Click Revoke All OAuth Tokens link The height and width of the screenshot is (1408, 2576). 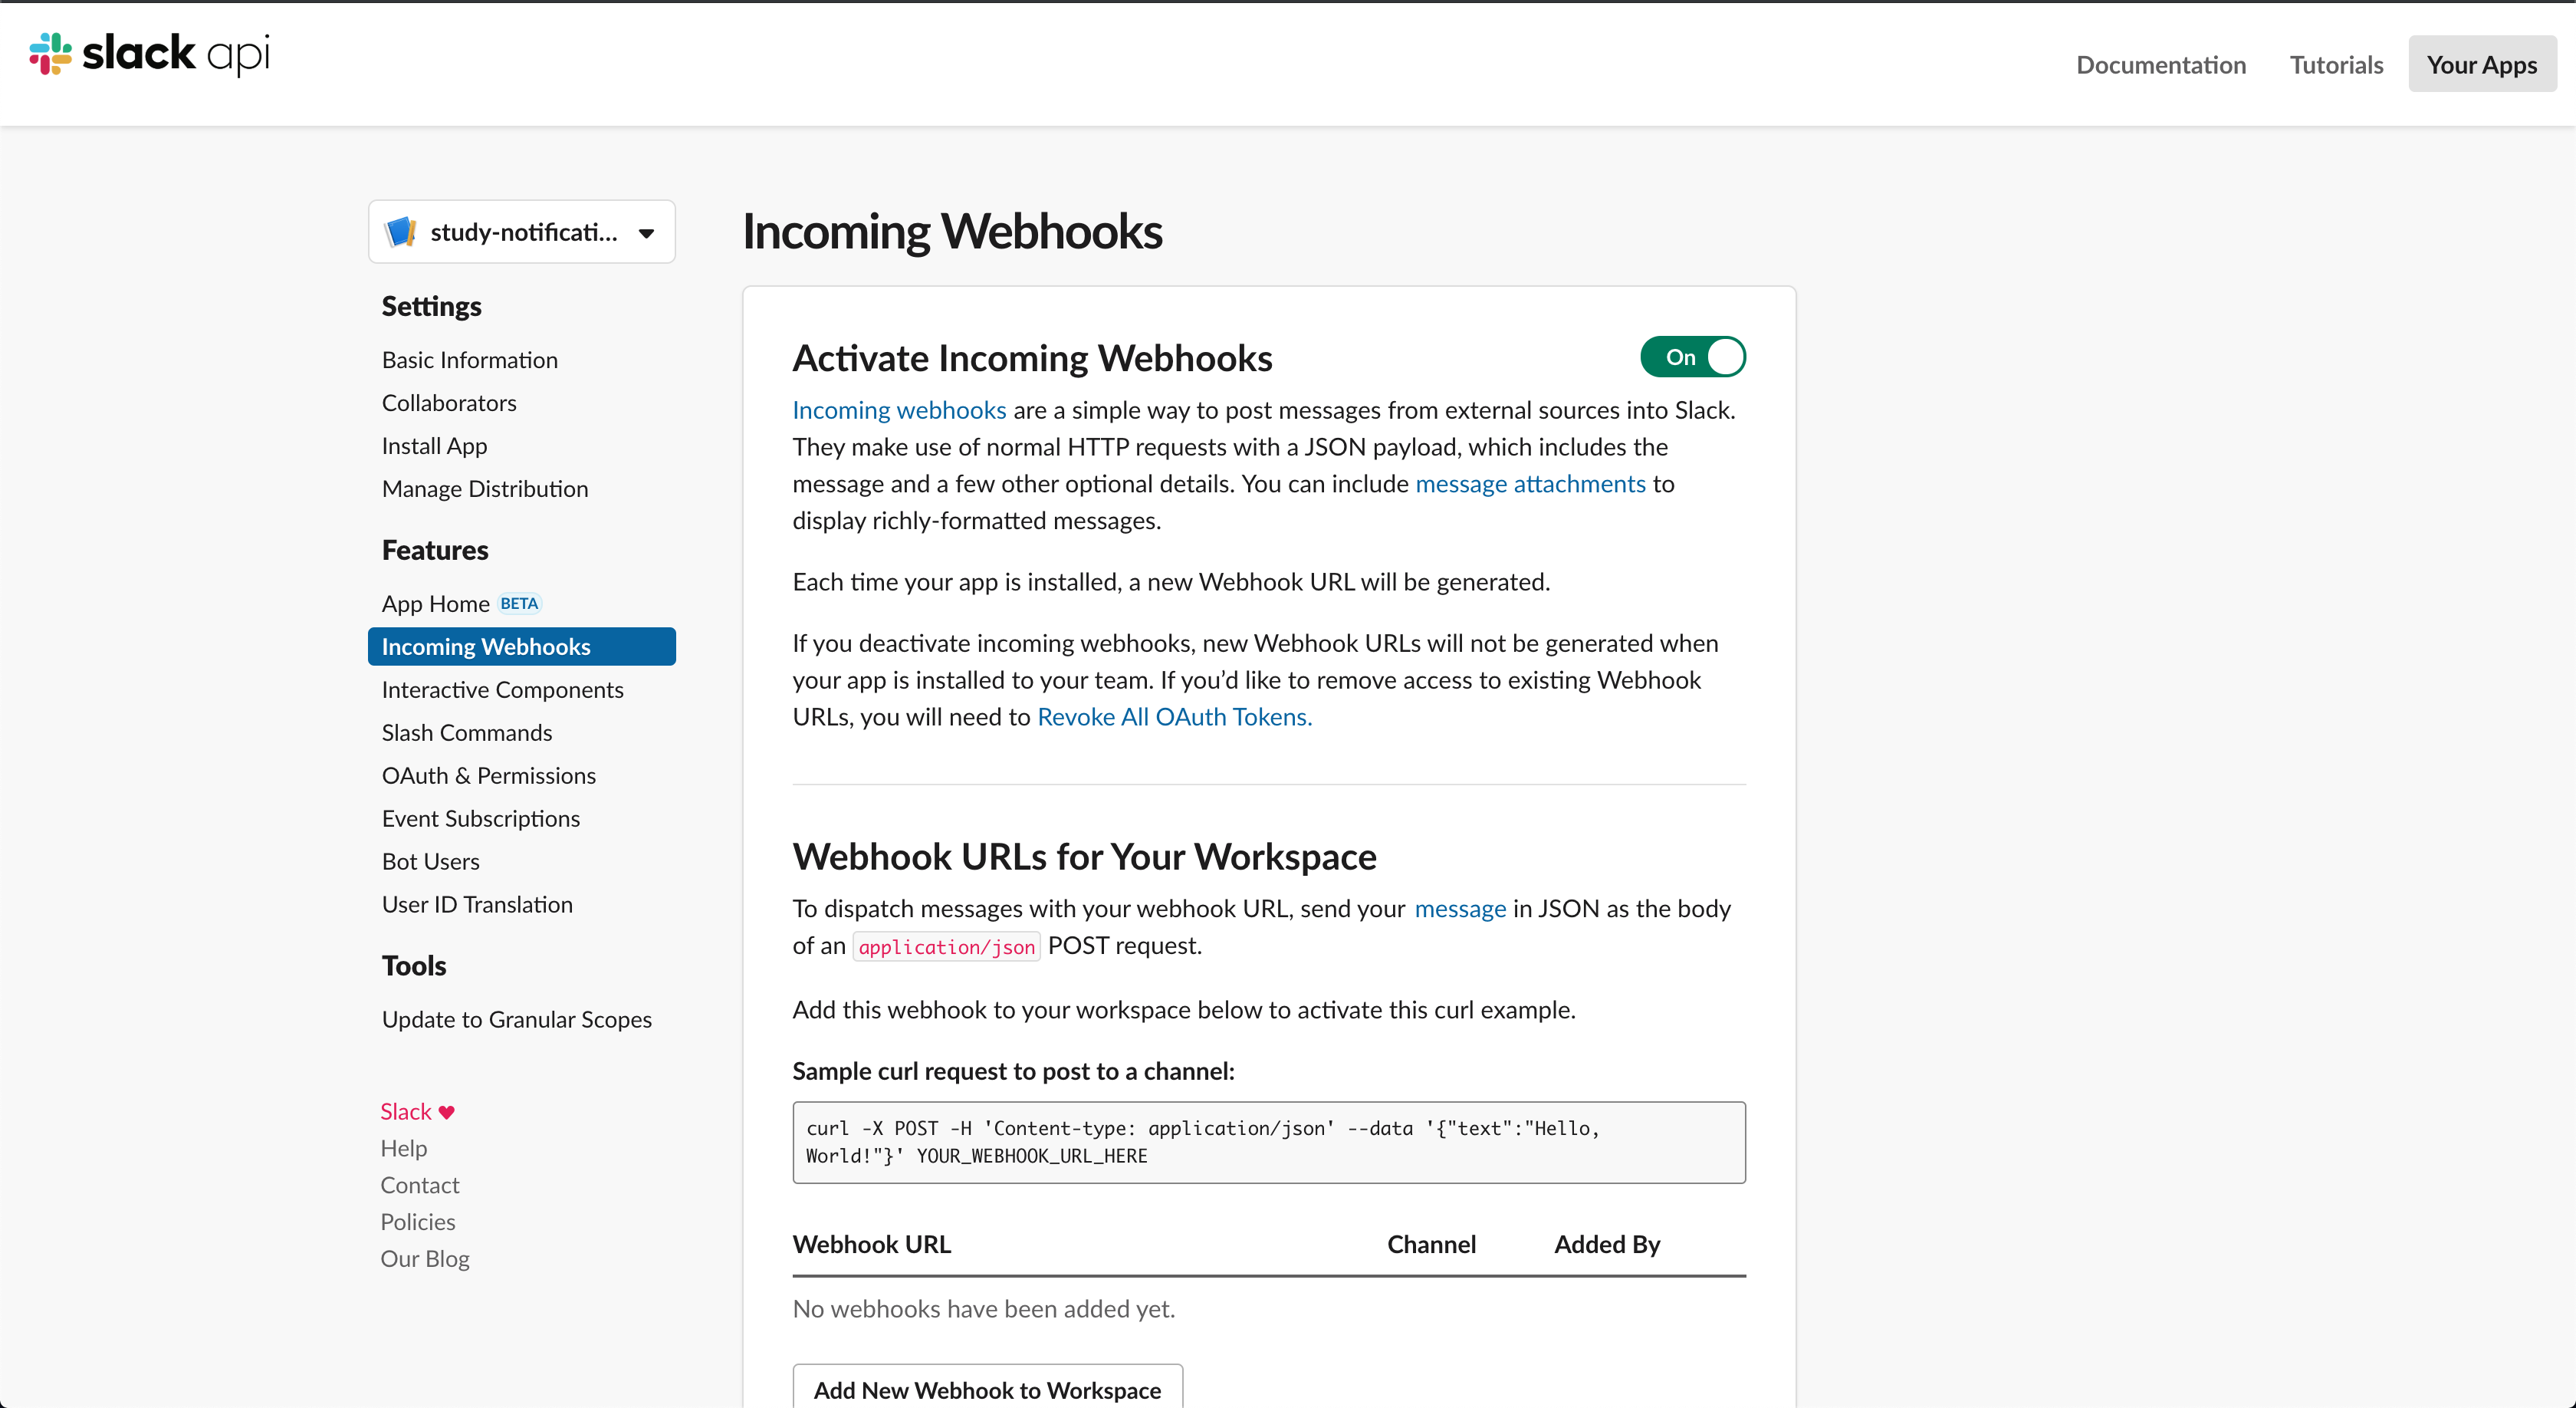pyautogui.click(x=1174, y=717)
